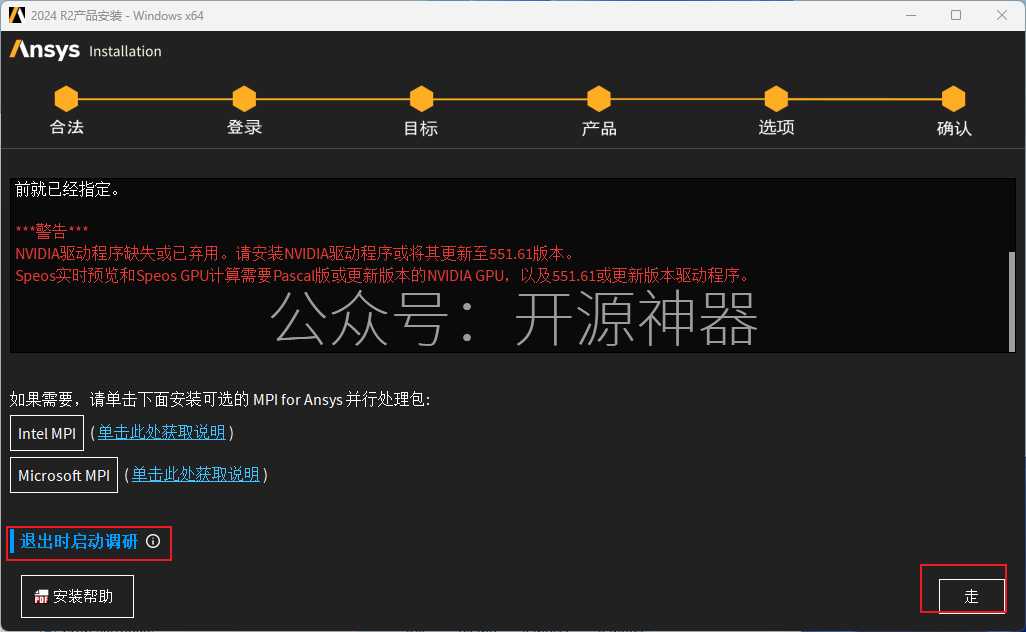Click the 走 button to finish
1026x632 pixels.
click(x=972, y=596)
